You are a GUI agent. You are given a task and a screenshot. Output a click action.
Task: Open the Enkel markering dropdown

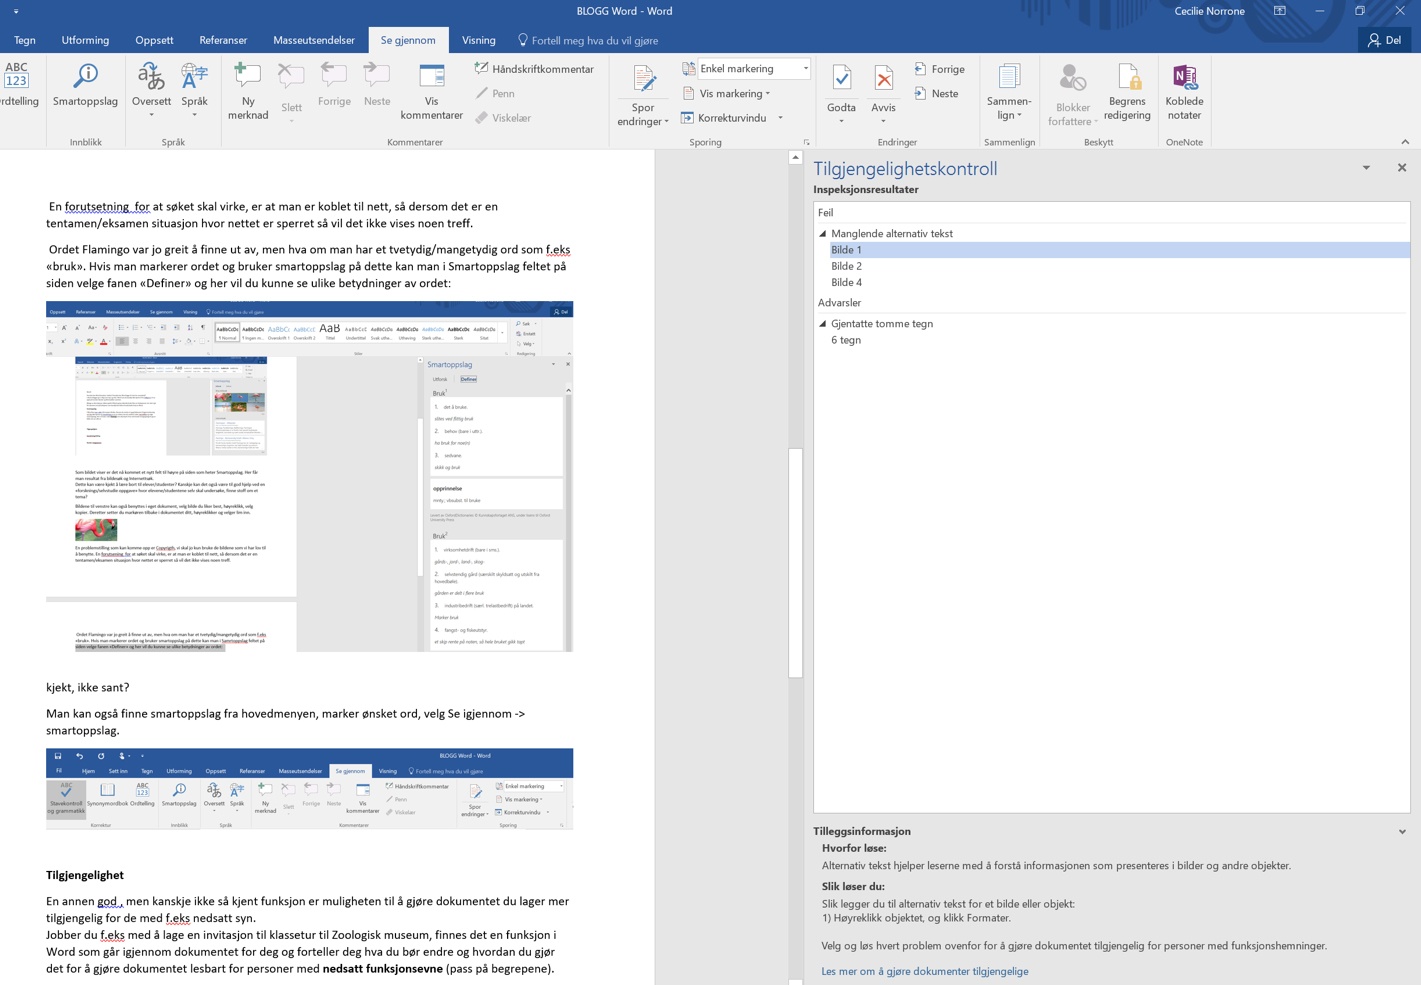tap(805, 69)
